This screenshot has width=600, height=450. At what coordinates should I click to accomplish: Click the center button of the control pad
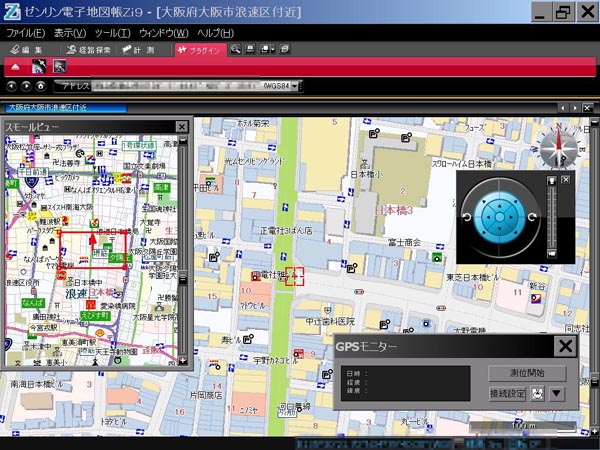point(499,217)
